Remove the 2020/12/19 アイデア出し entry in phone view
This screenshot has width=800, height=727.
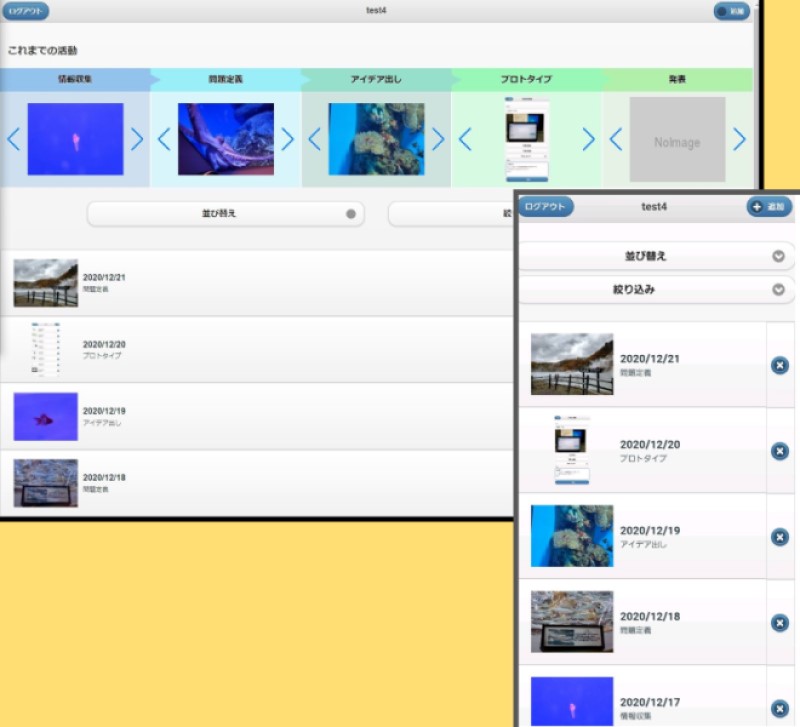[780, 537]
